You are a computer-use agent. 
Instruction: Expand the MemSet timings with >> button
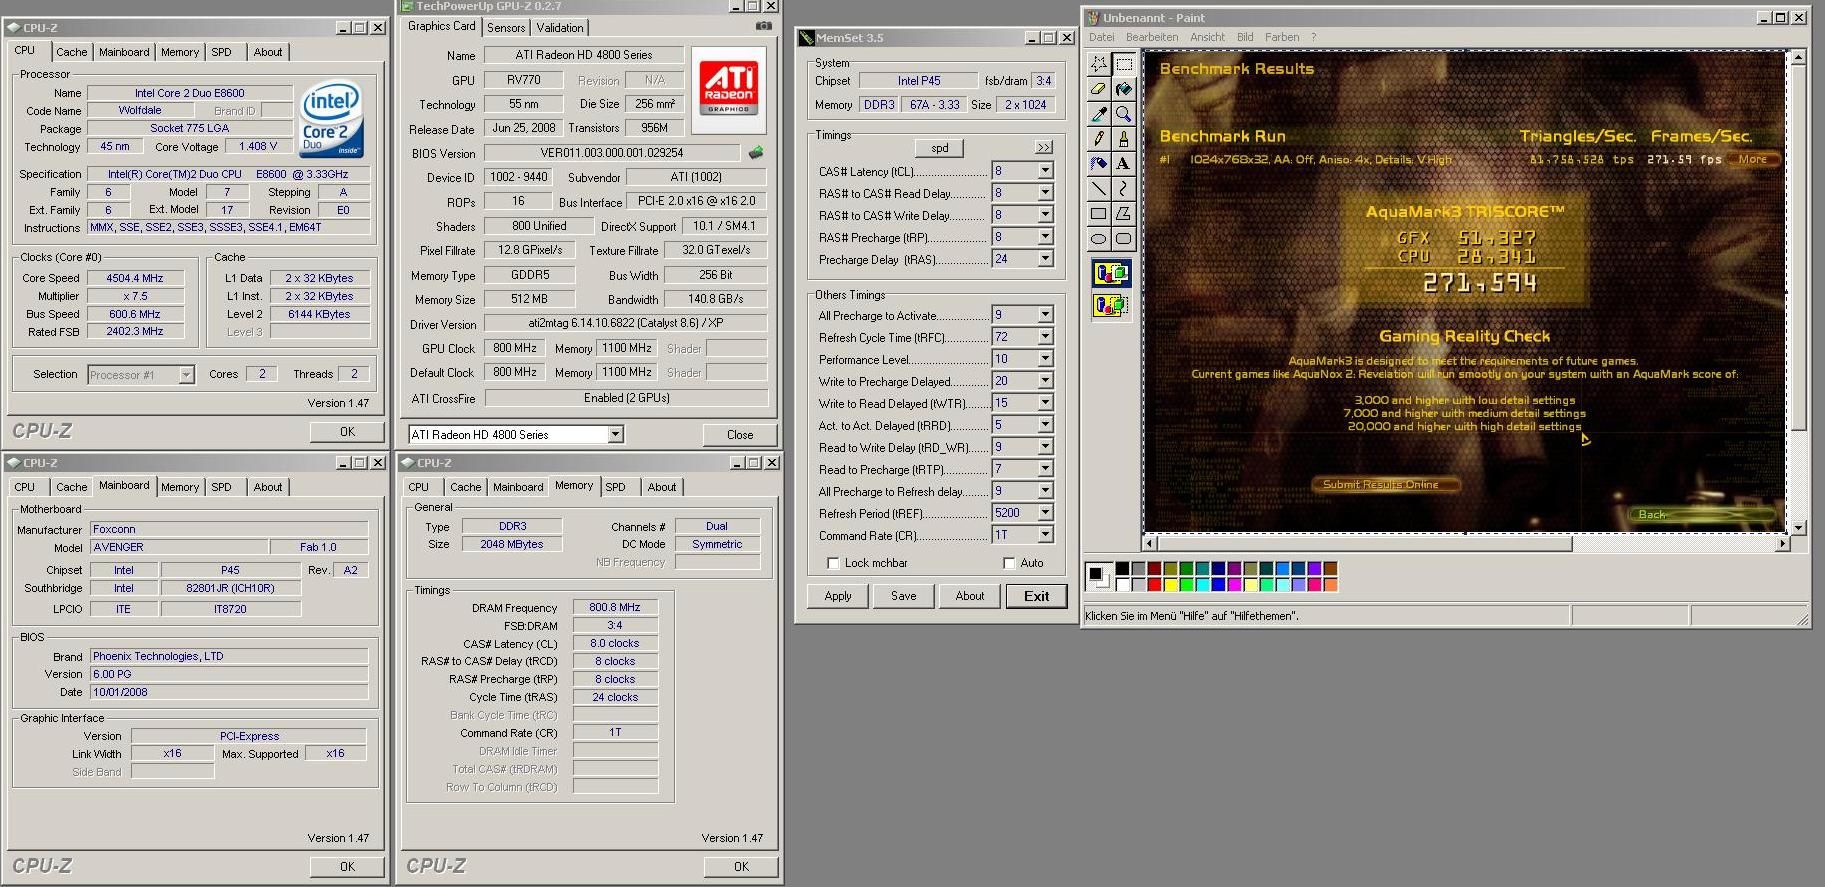point(1043,147)
